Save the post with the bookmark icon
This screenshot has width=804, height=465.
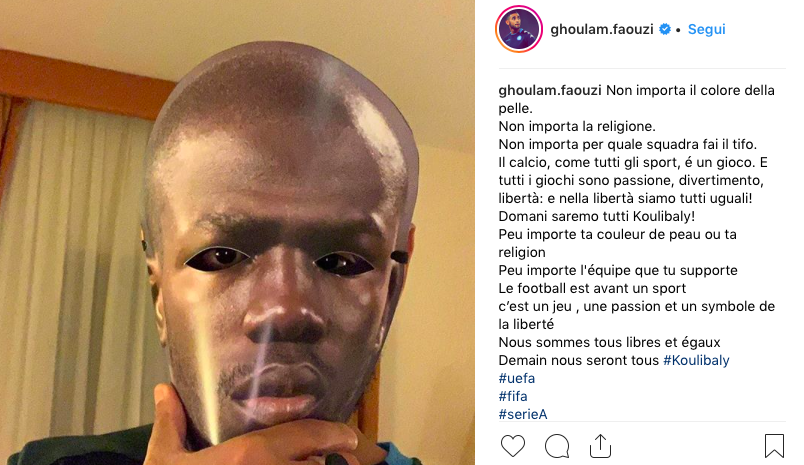click(x=774, y=446)
